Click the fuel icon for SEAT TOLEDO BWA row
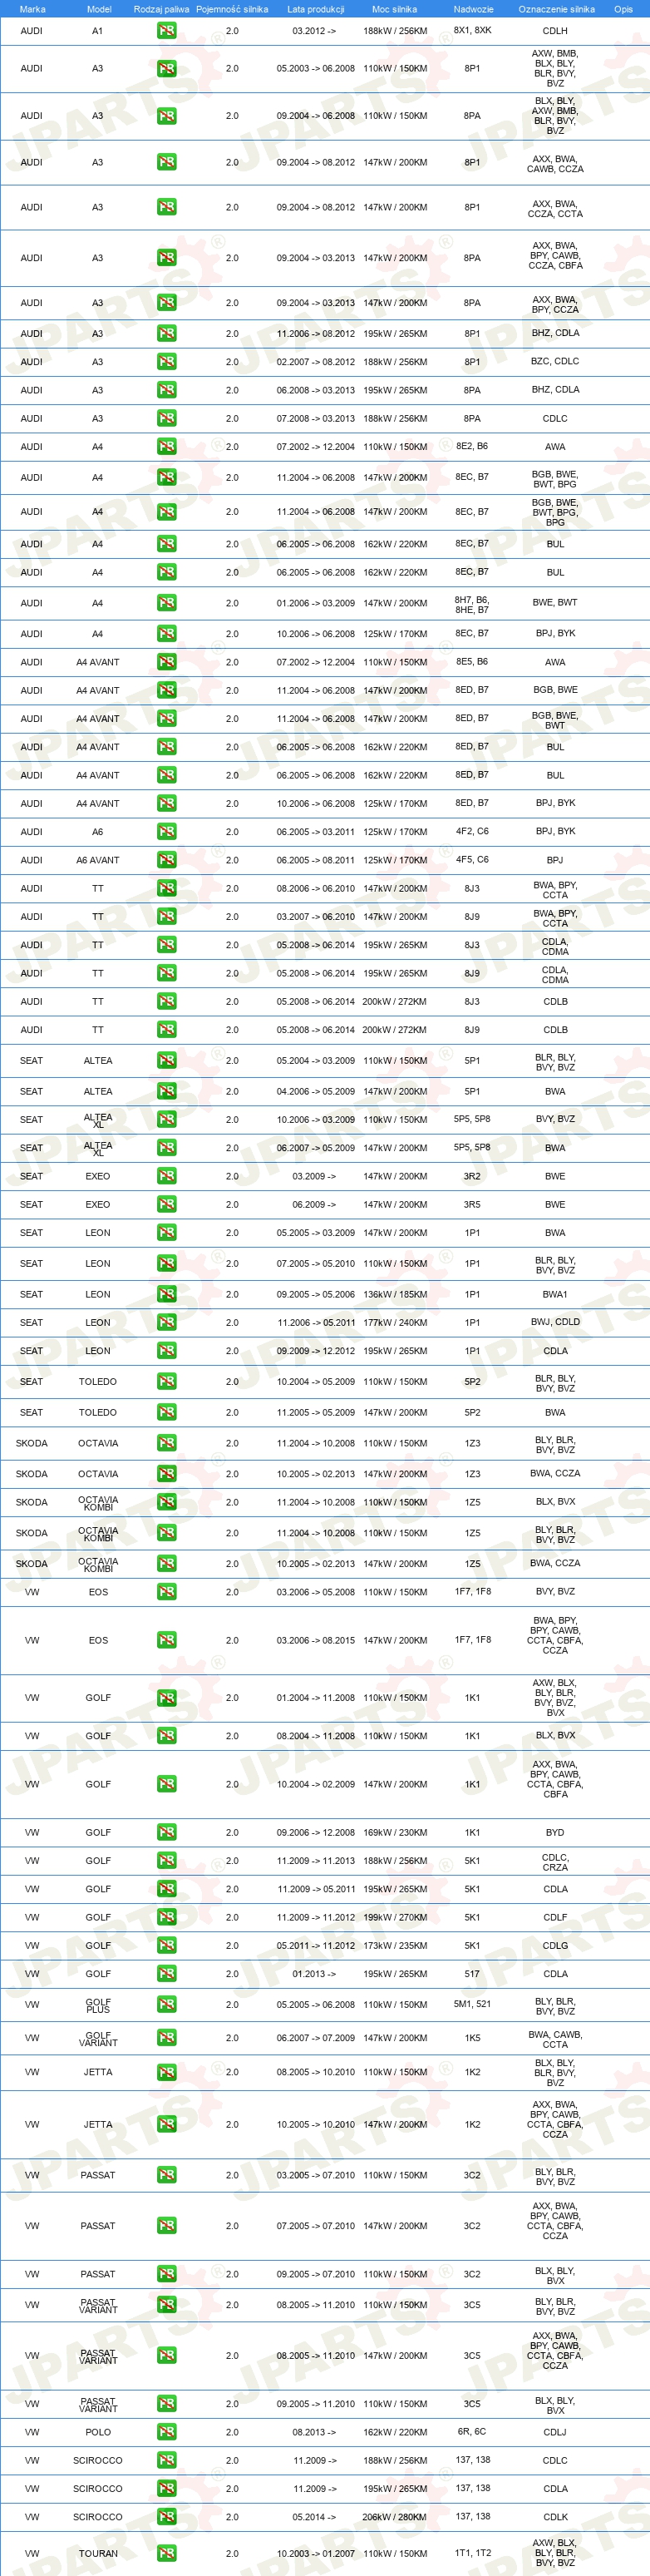 click(166, 1412)
